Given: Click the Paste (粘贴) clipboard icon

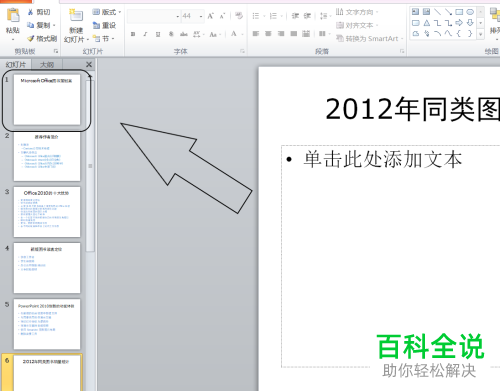Looking at the screenshot, I should point(13,15).
